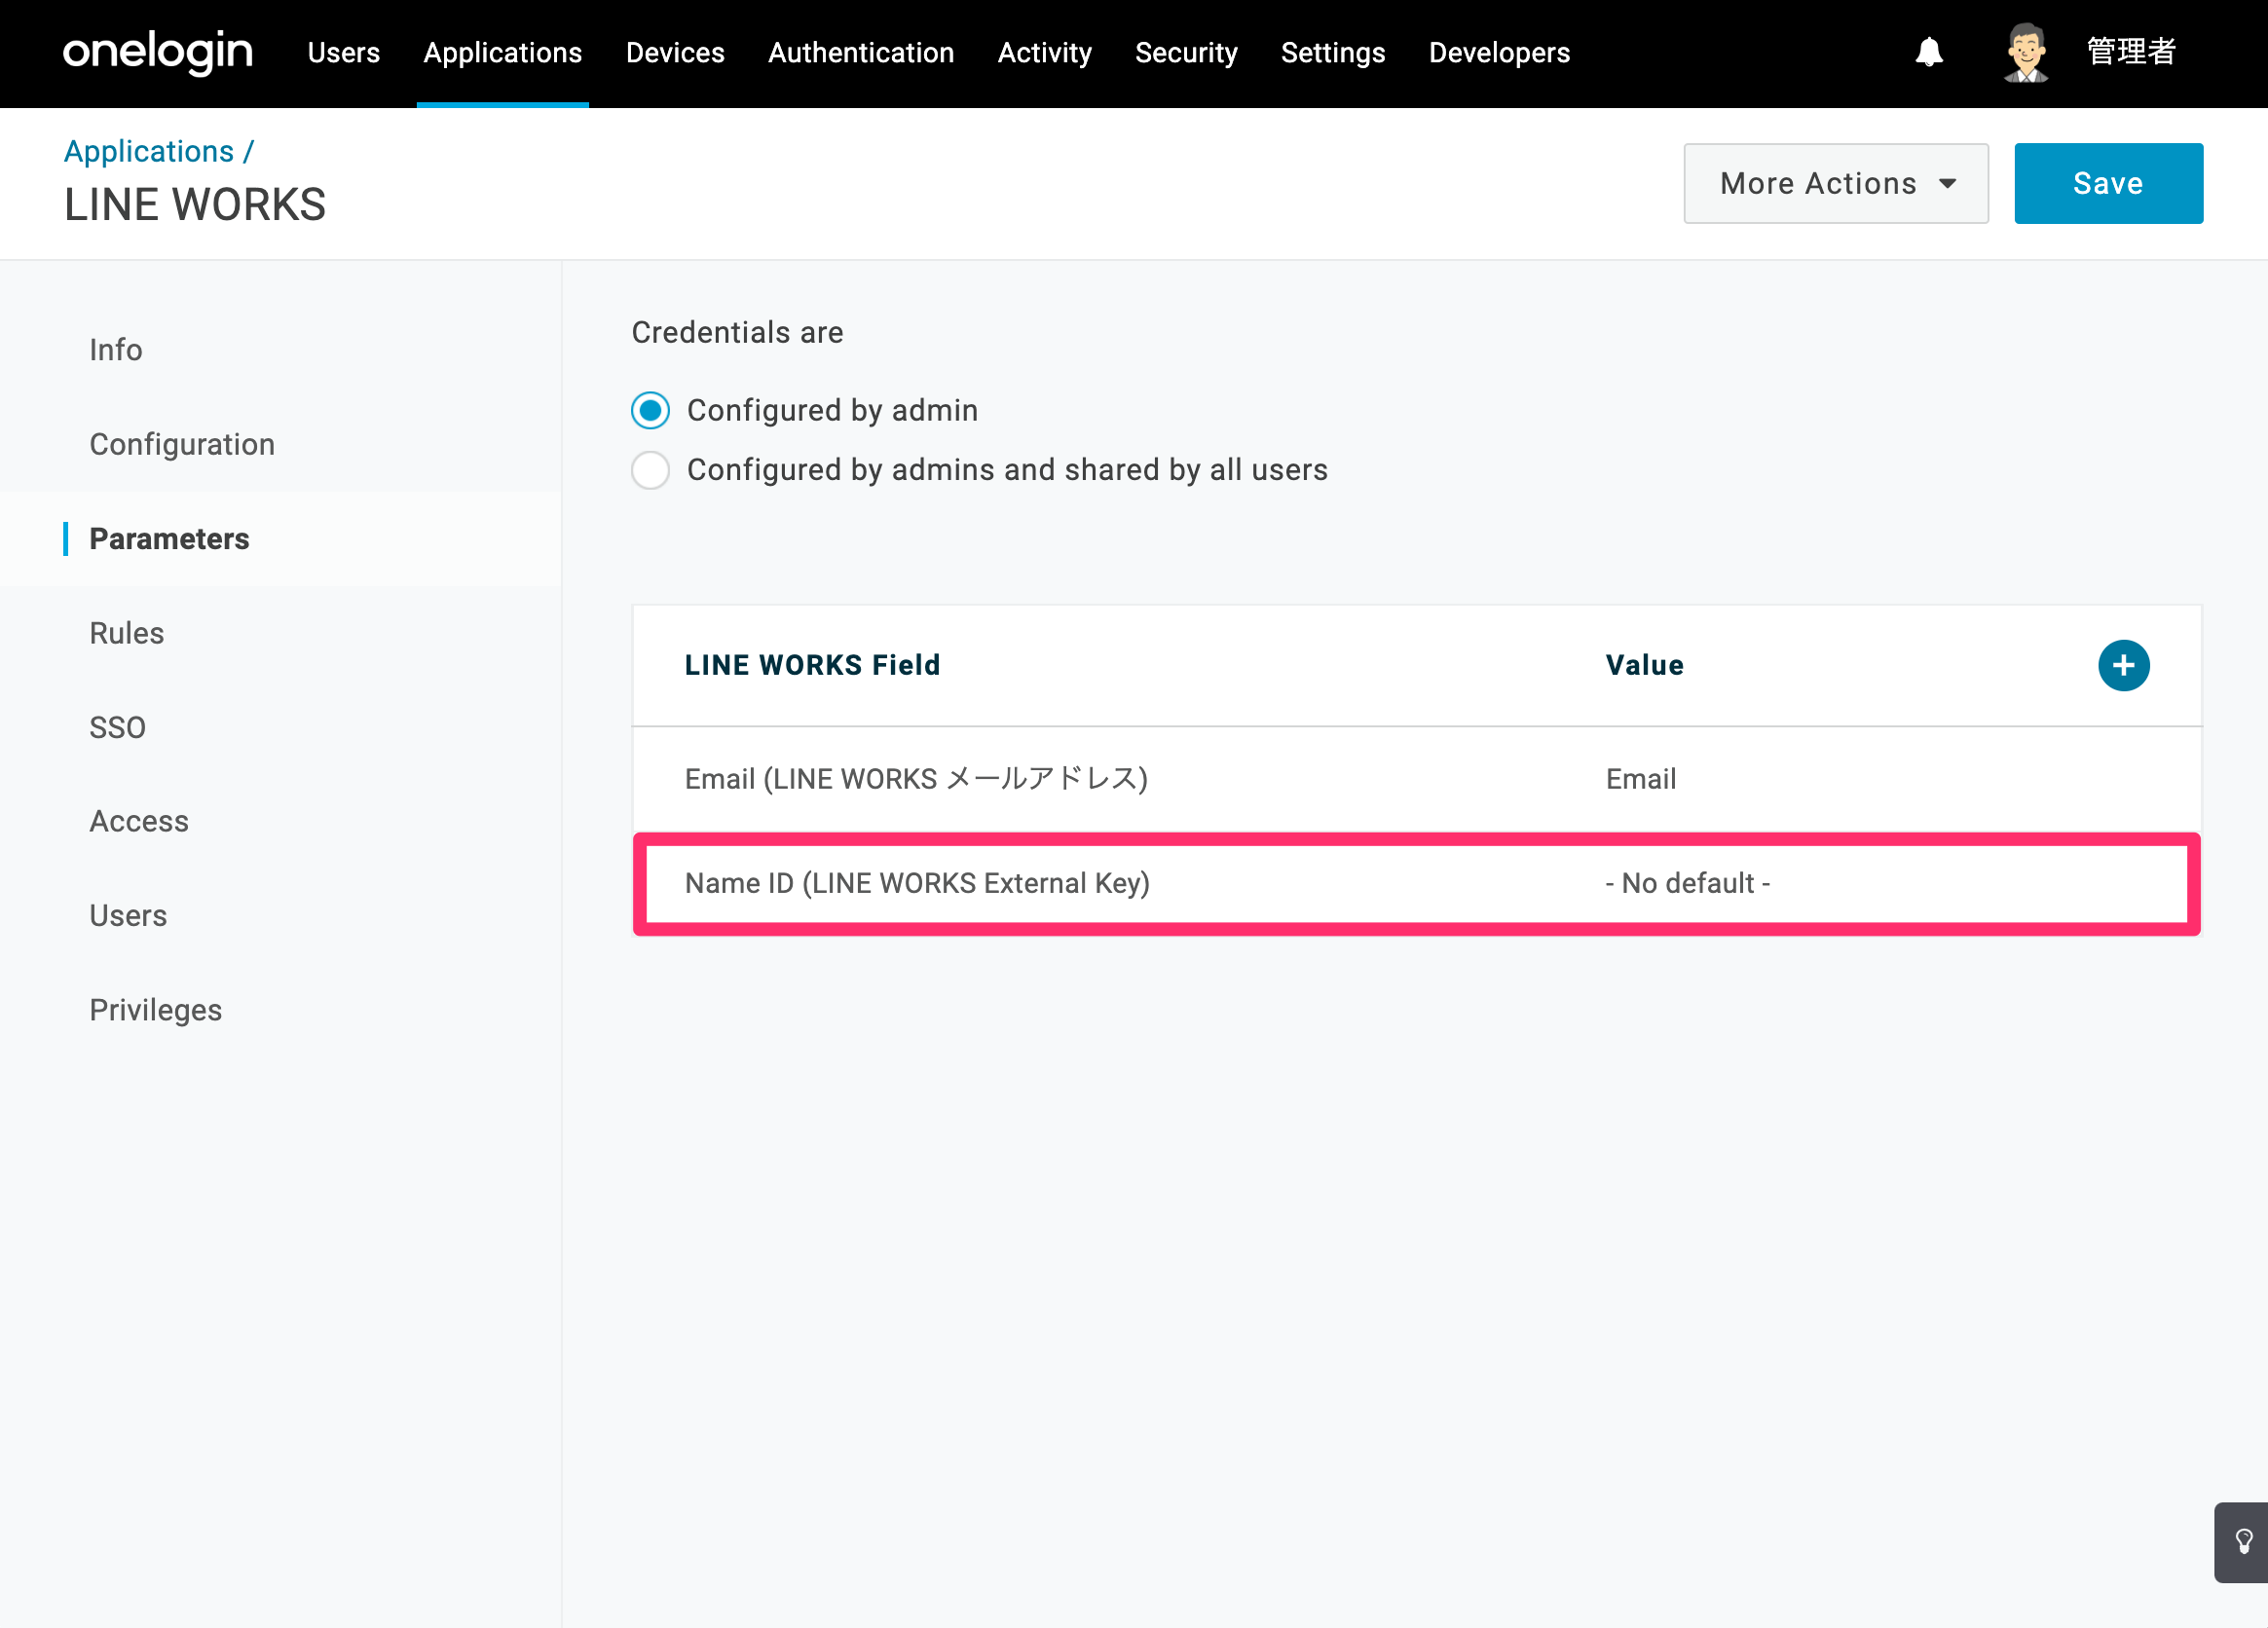
Task: Switch to the Info sidebar tab
Action: point(116,350)
